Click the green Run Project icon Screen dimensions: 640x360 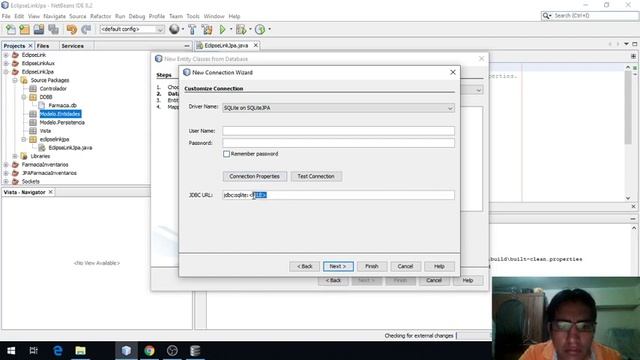[222, 29]
